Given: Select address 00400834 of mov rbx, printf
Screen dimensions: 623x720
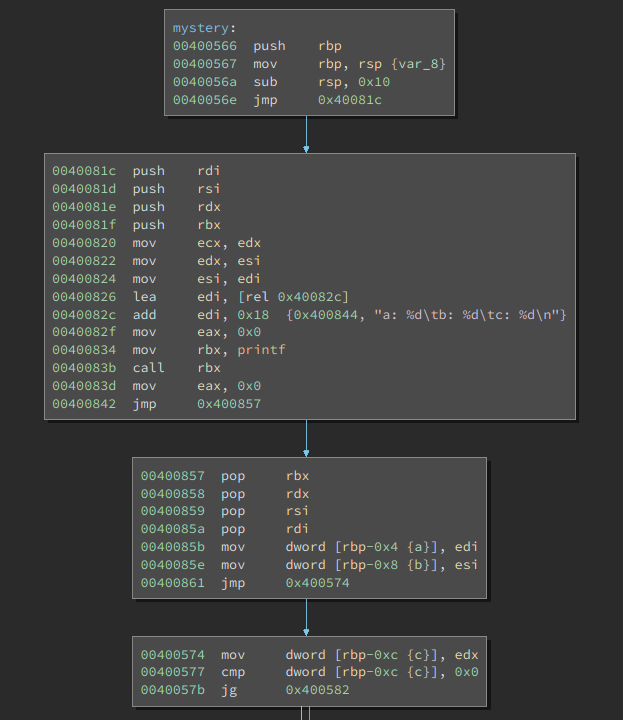Looking at the screenshot, I should [x=84, y=350].
